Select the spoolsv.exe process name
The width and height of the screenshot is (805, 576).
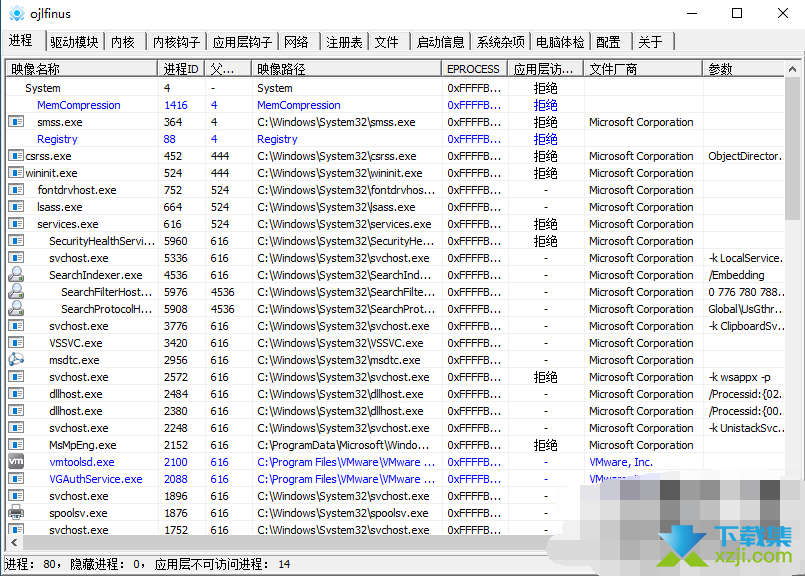pyautogui.click(x=78, y=512)
